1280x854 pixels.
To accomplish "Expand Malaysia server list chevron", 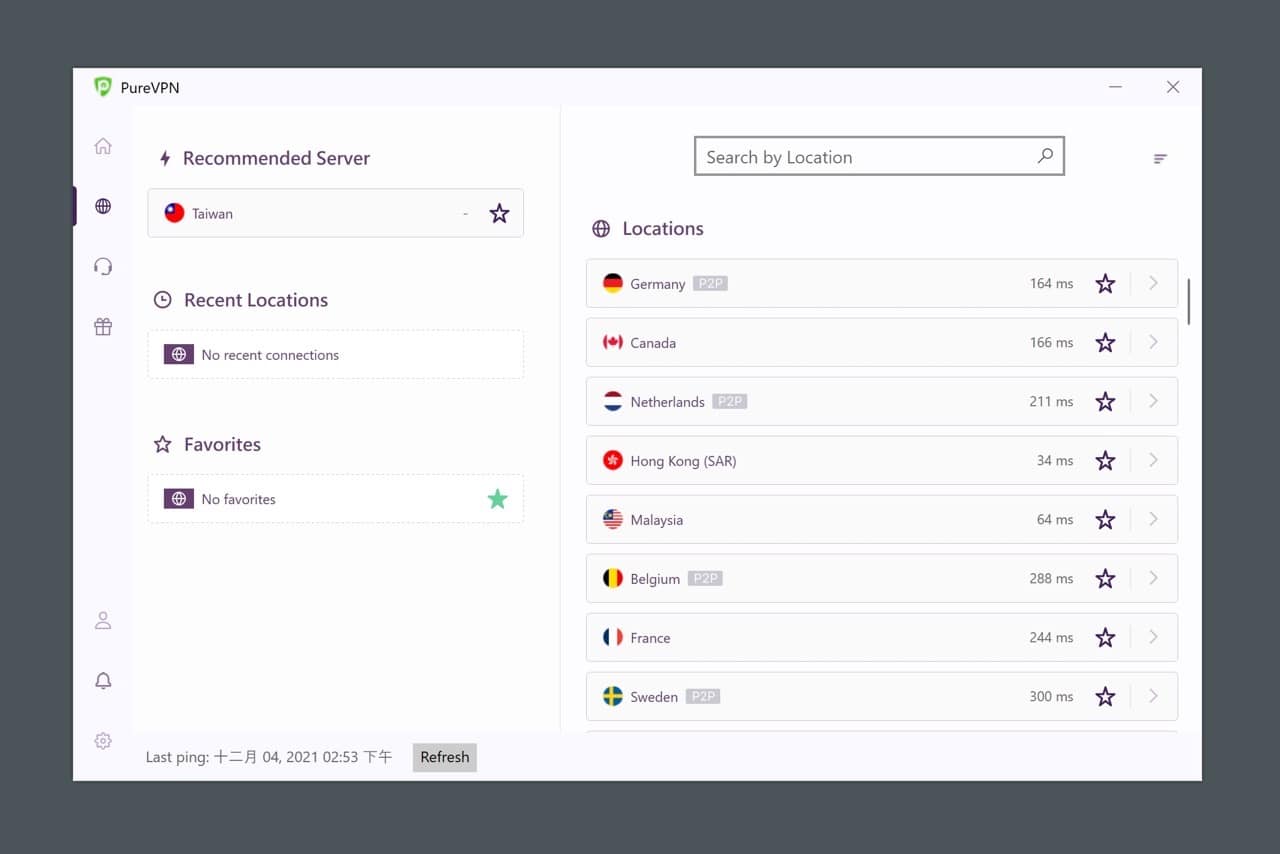I will click(1153, 519).
